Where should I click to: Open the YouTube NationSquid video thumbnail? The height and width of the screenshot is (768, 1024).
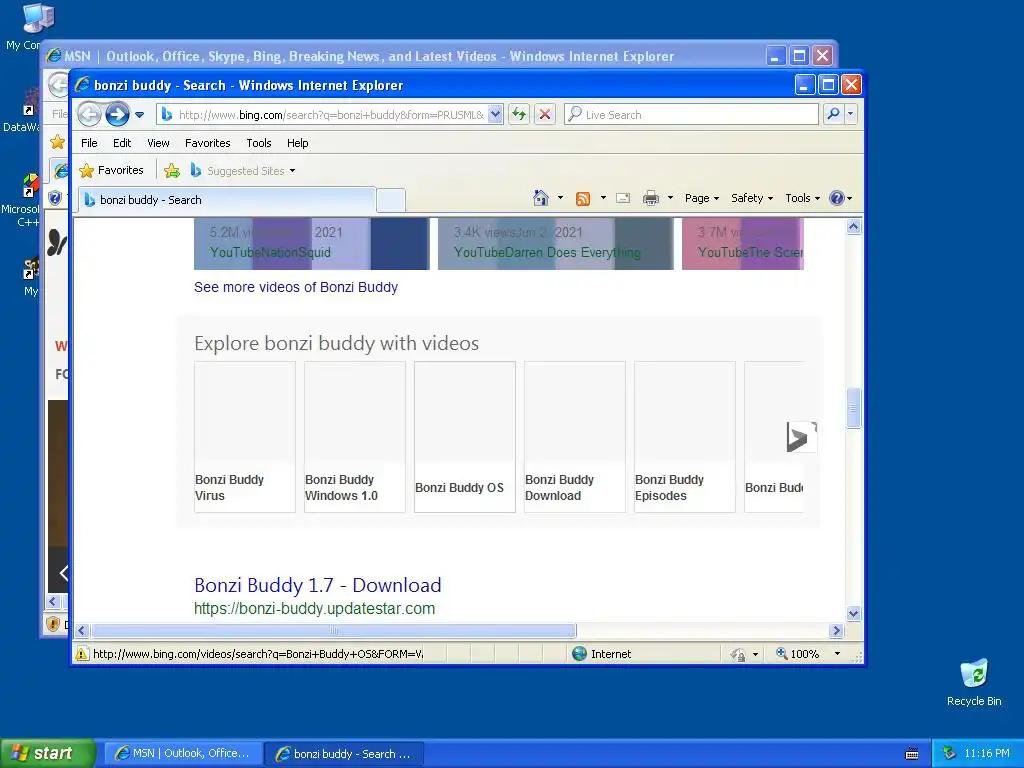coord(312,244)
